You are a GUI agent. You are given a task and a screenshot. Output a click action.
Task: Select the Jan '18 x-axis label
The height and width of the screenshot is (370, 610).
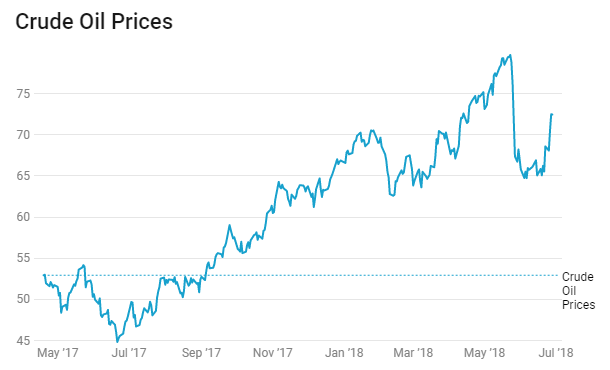(x=344, y=352)
